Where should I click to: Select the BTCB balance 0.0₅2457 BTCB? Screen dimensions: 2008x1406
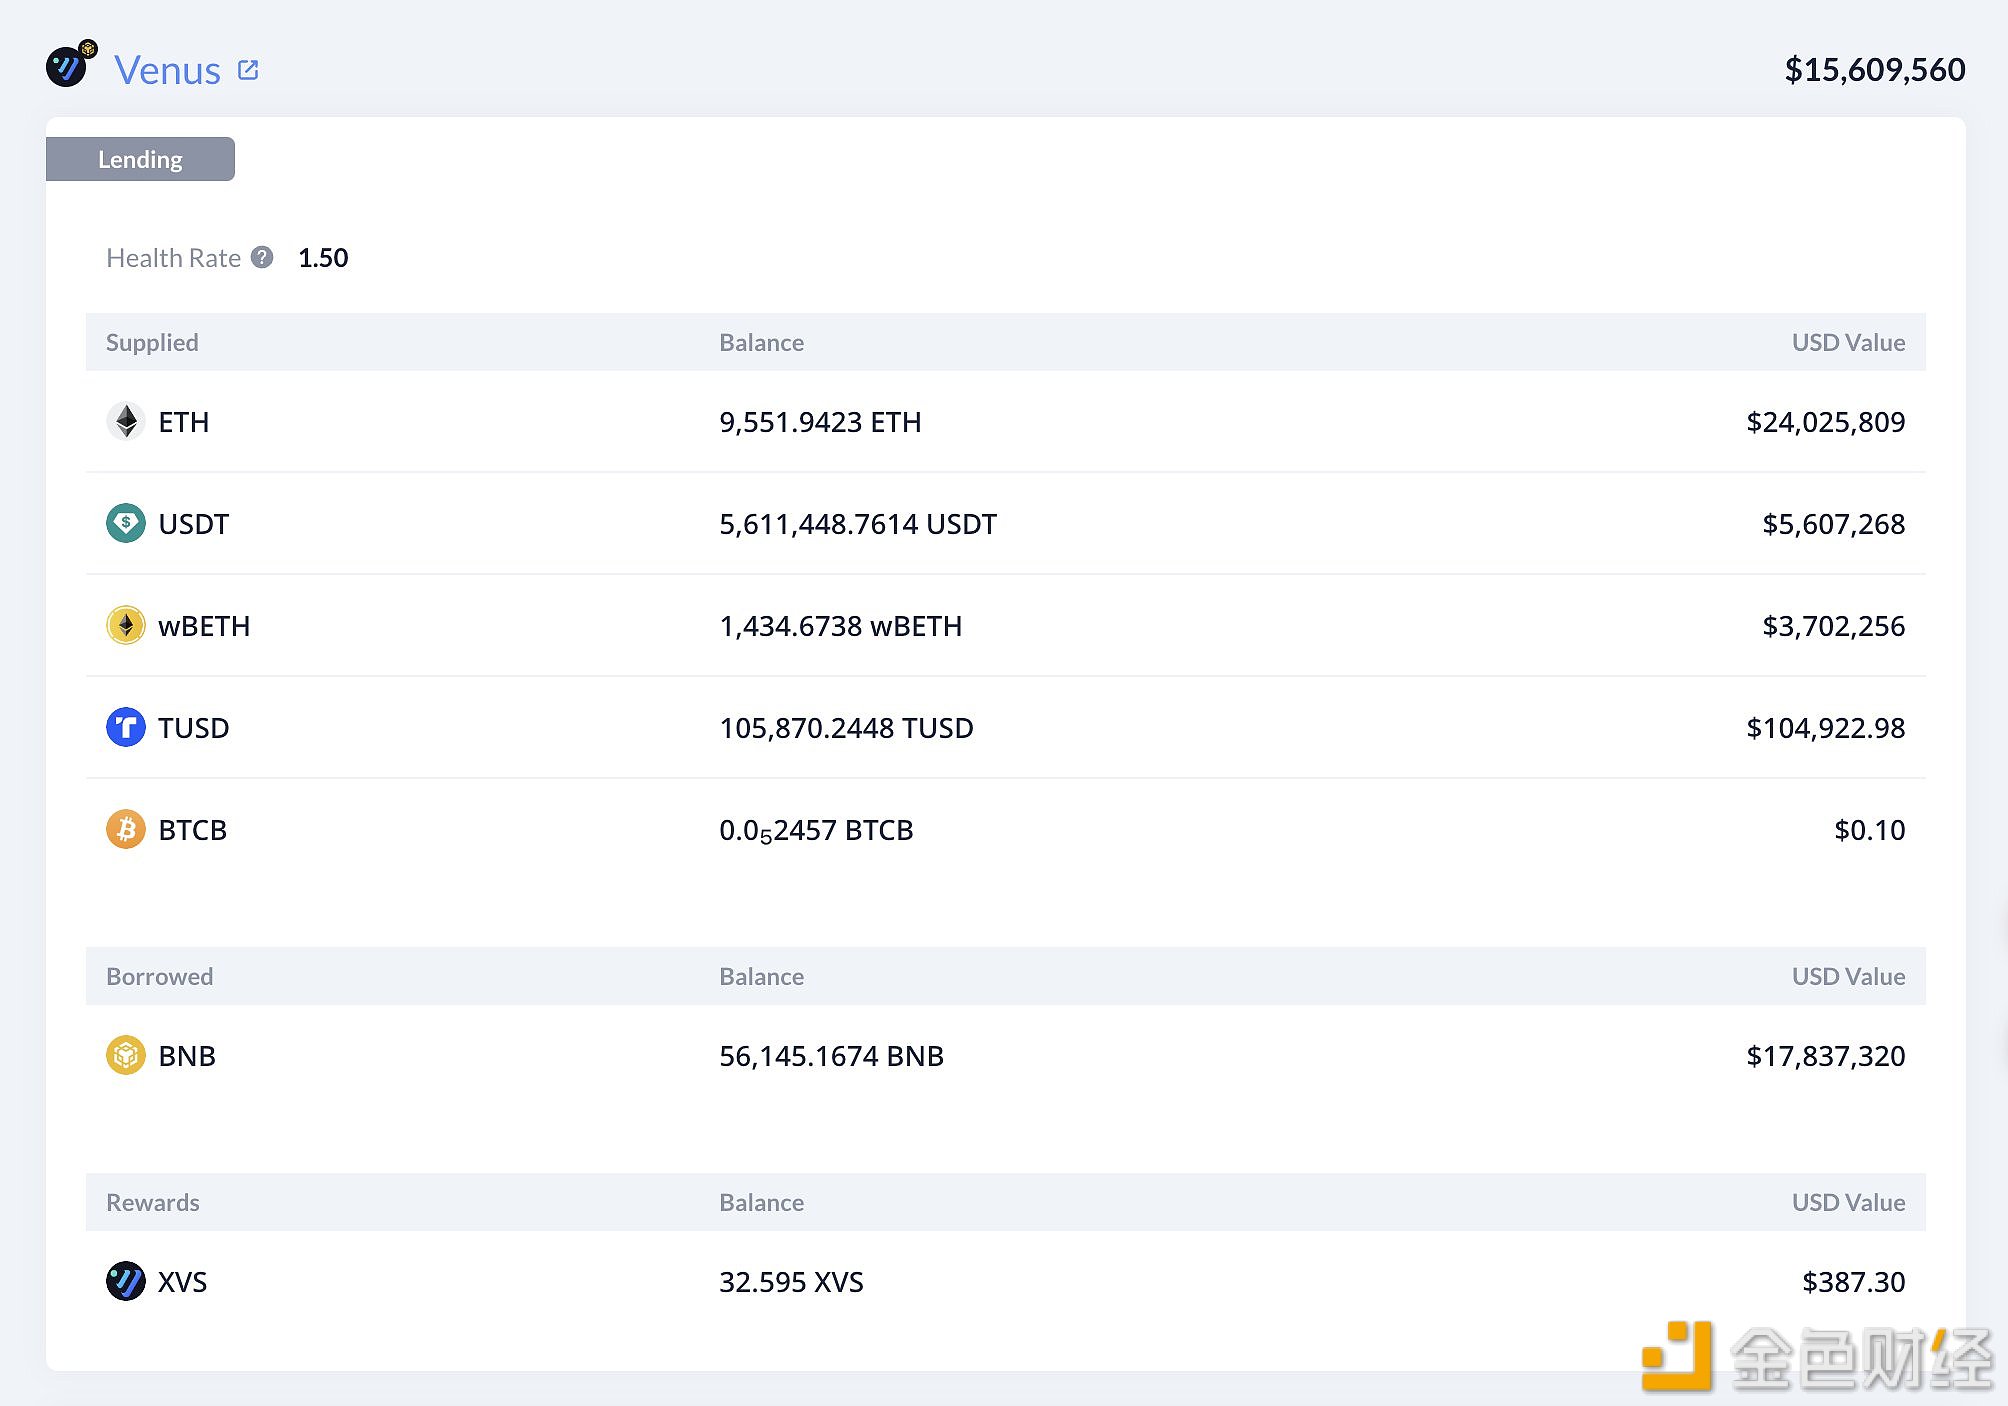coord(816,830)
